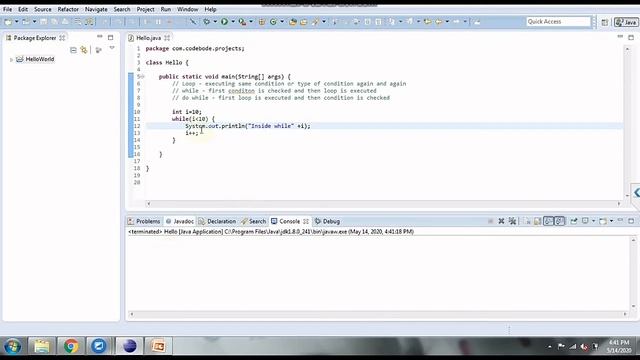Click the Open Console icon
This screenshot has width=640, height=360.
click(x=603, y=221)
